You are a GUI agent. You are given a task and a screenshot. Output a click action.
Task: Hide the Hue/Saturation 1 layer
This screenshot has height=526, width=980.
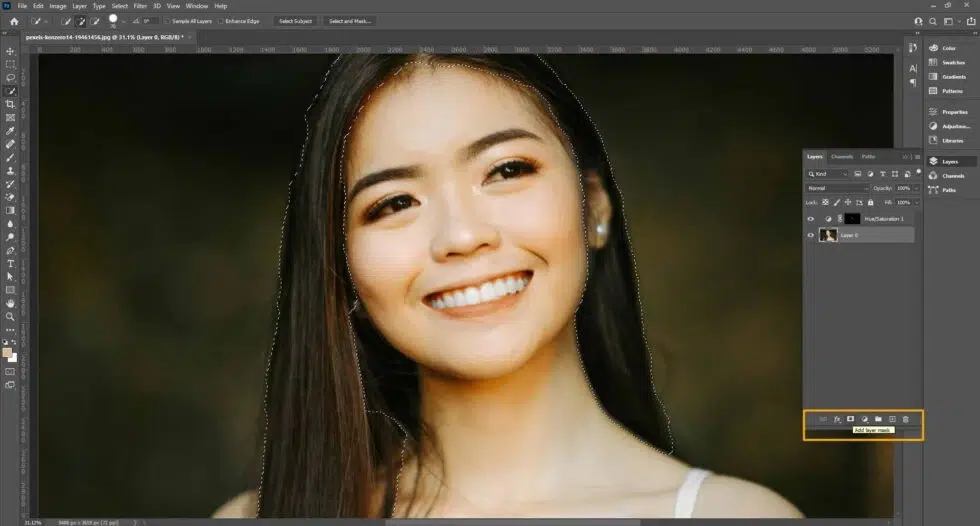(x=811, y=219)
